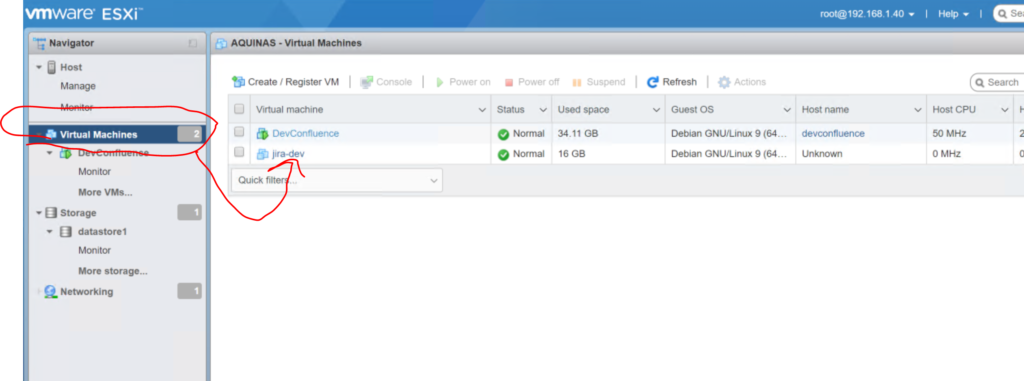The image size is (1024, 381).
Task: Click the Navigator panel icon
Action: coord(39,43)
